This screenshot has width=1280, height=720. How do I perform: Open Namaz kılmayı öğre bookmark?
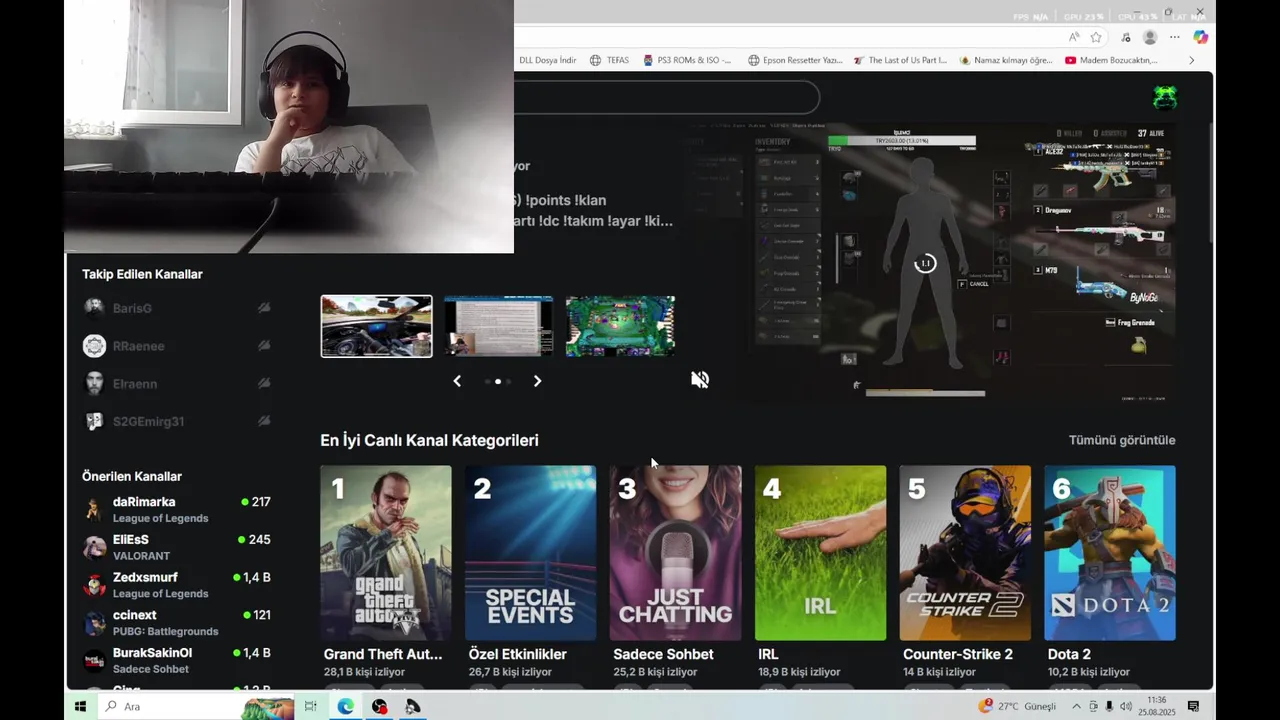(x=1005, y=60)
